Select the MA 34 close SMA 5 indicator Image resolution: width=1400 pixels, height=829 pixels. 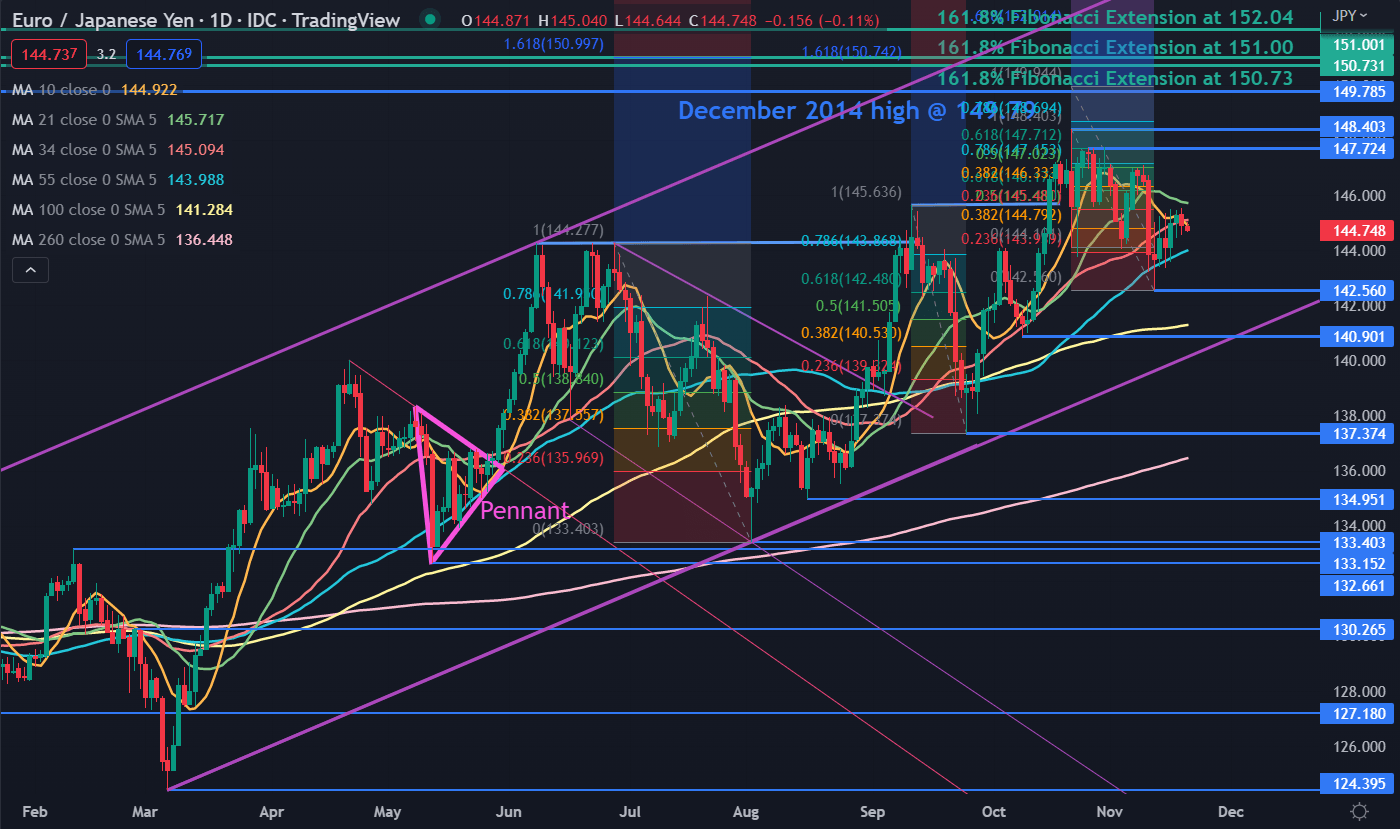(118, 150)
